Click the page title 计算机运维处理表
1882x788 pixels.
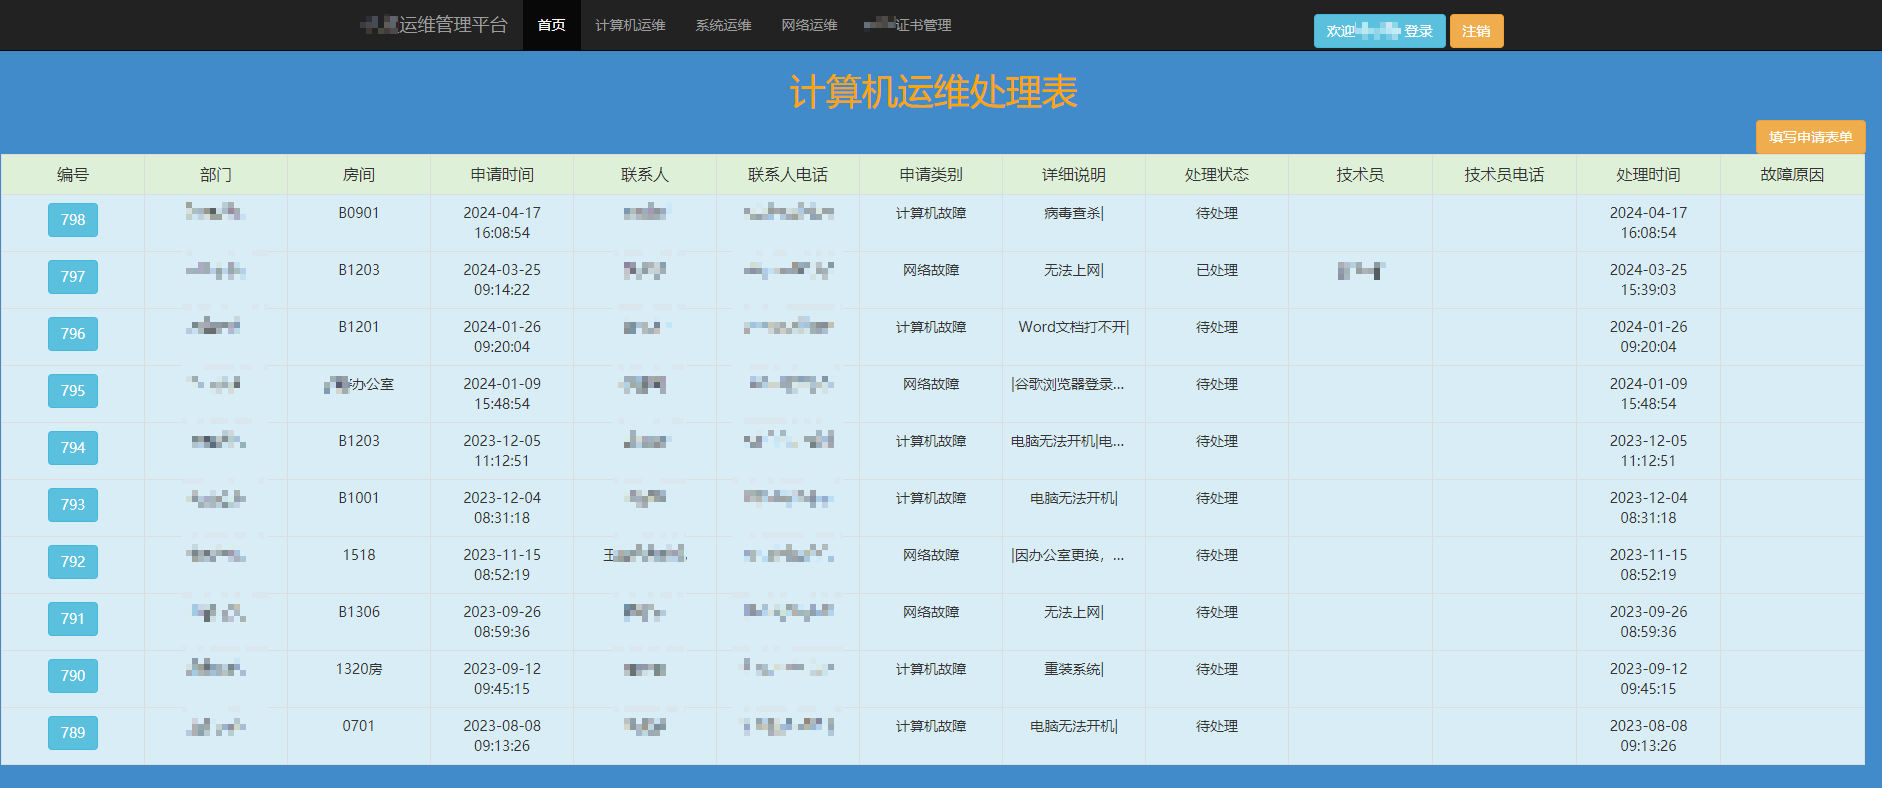[933, 92]
